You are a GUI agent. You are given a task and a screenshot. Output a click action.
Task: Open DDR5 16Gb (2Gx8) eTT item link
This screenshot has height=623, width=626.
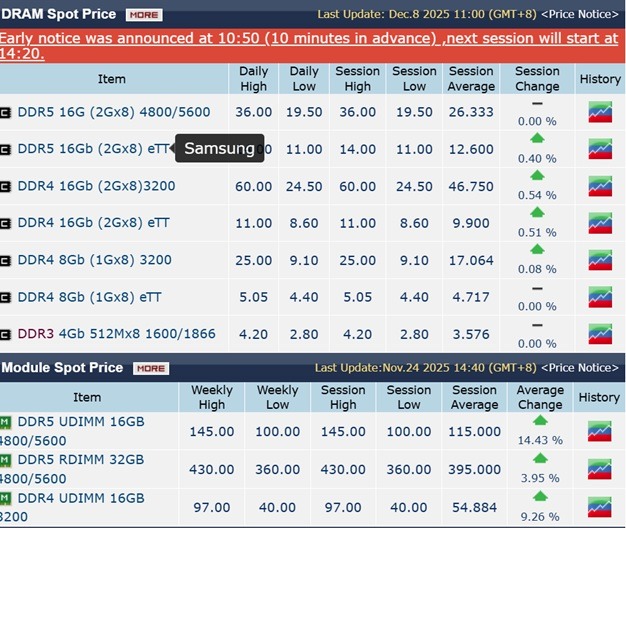click(93, 149)
